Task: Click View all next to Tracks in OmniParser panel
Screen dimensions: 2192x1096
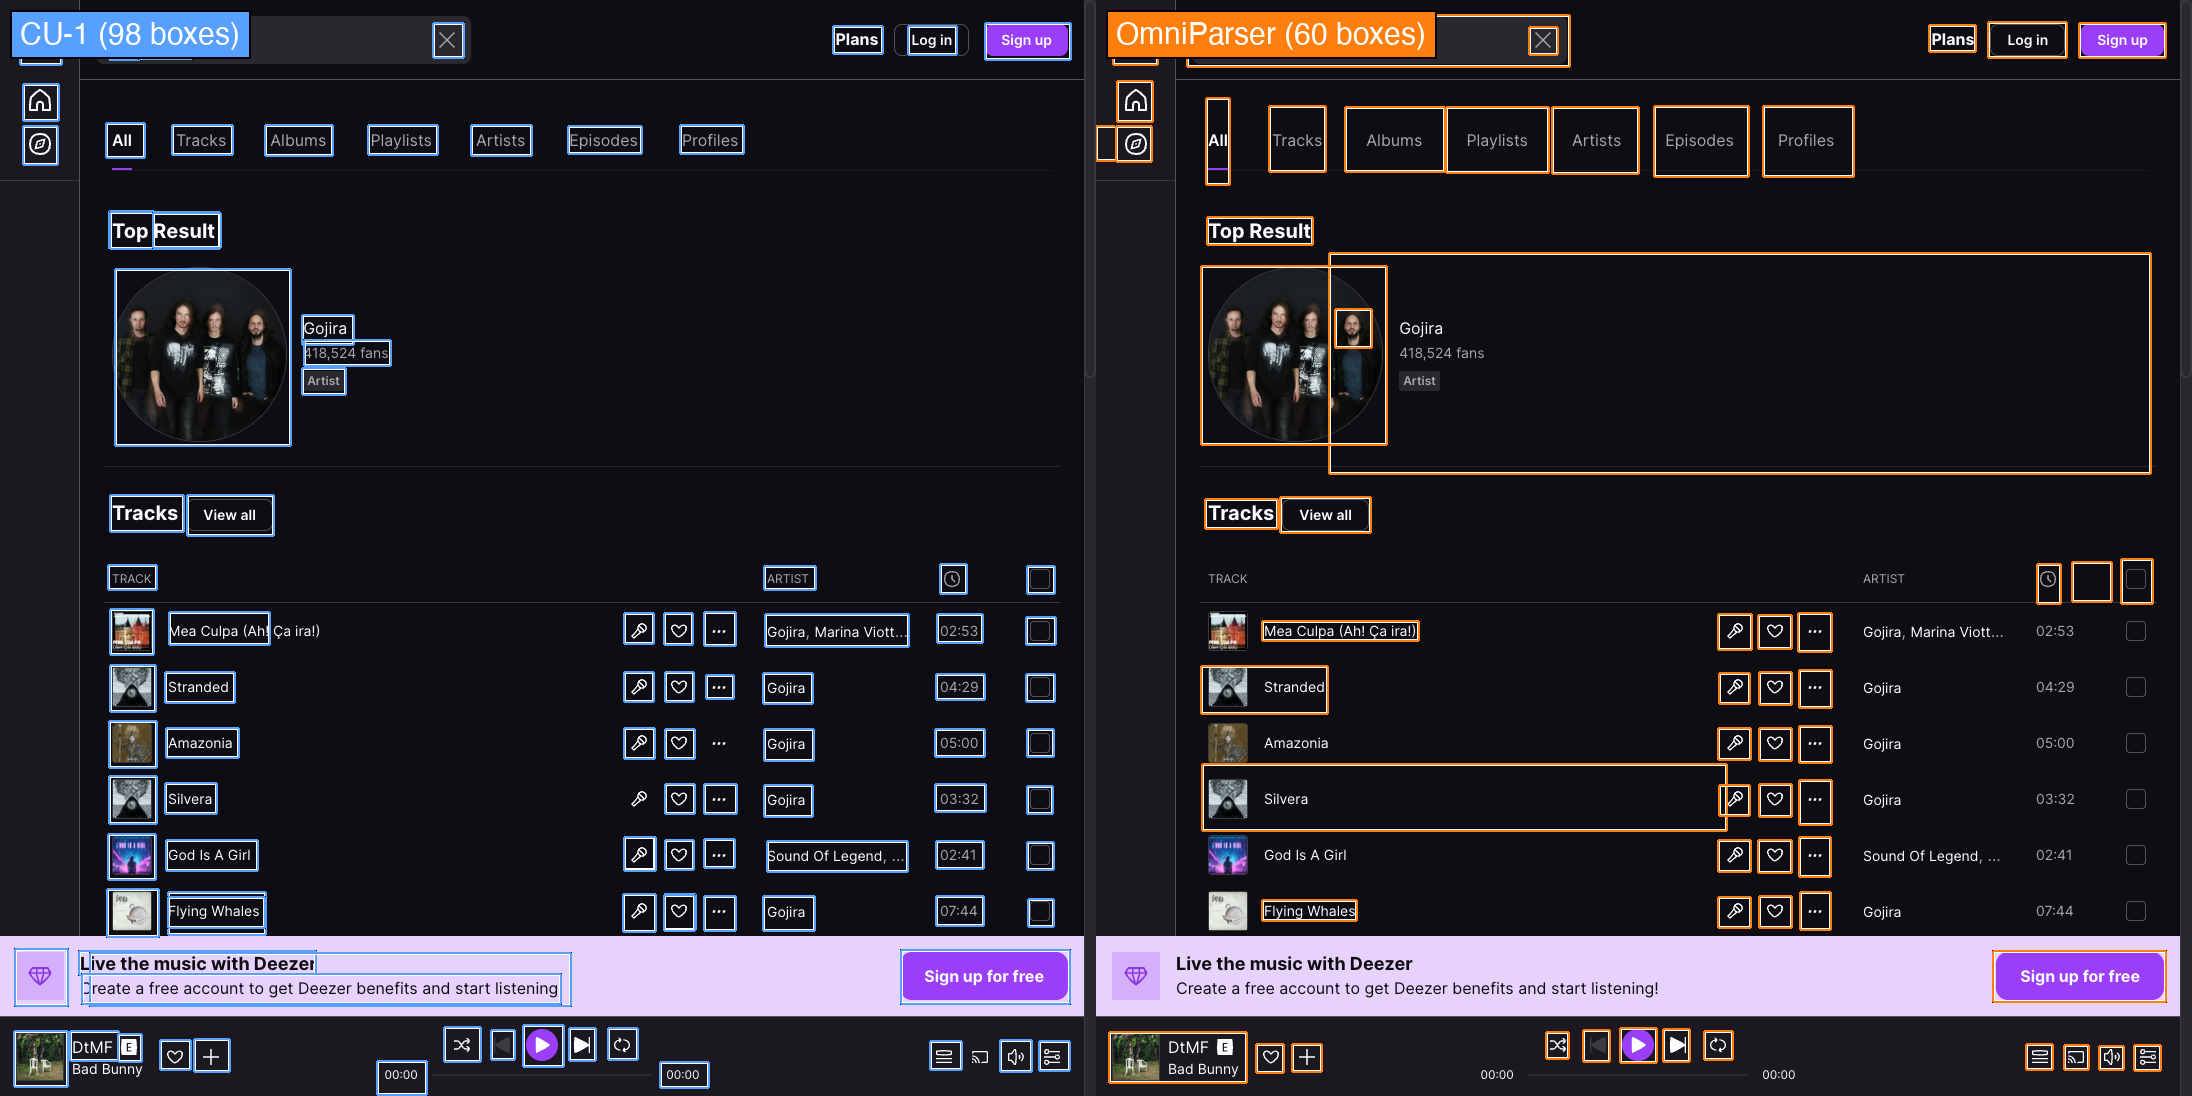Action: coord(1325,515)
